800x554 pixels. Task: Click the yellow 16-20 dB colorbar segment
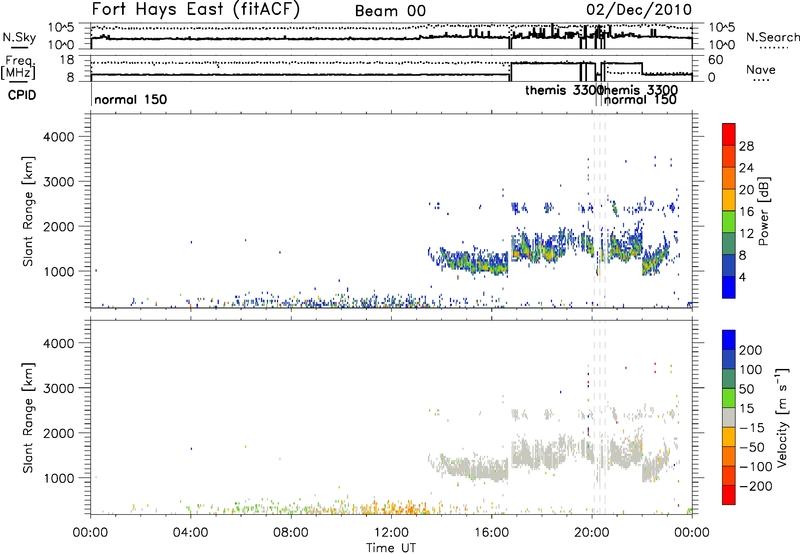click(729, 200)
